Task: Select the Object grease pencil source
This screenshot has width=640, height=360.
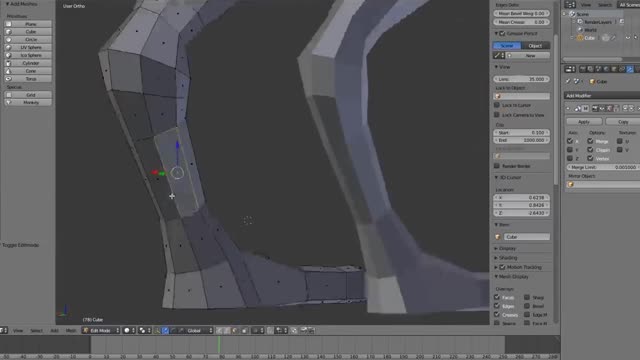Action: click(x=536, y=46)
